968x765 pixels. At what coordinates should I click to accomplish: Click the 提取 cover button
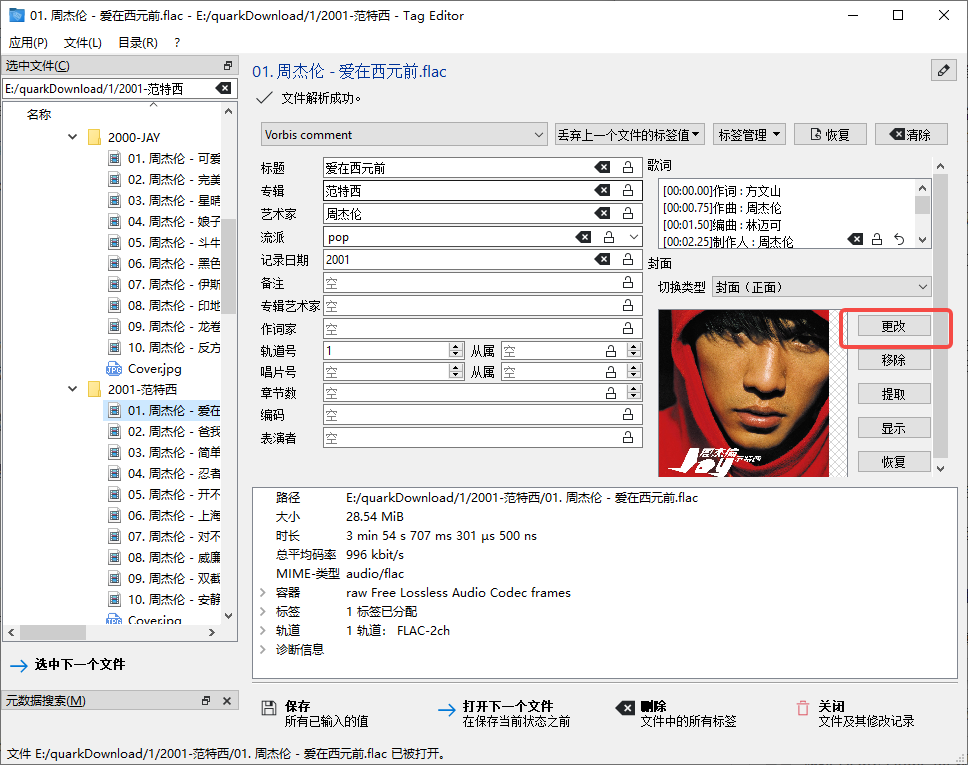[x=893, y=394]
